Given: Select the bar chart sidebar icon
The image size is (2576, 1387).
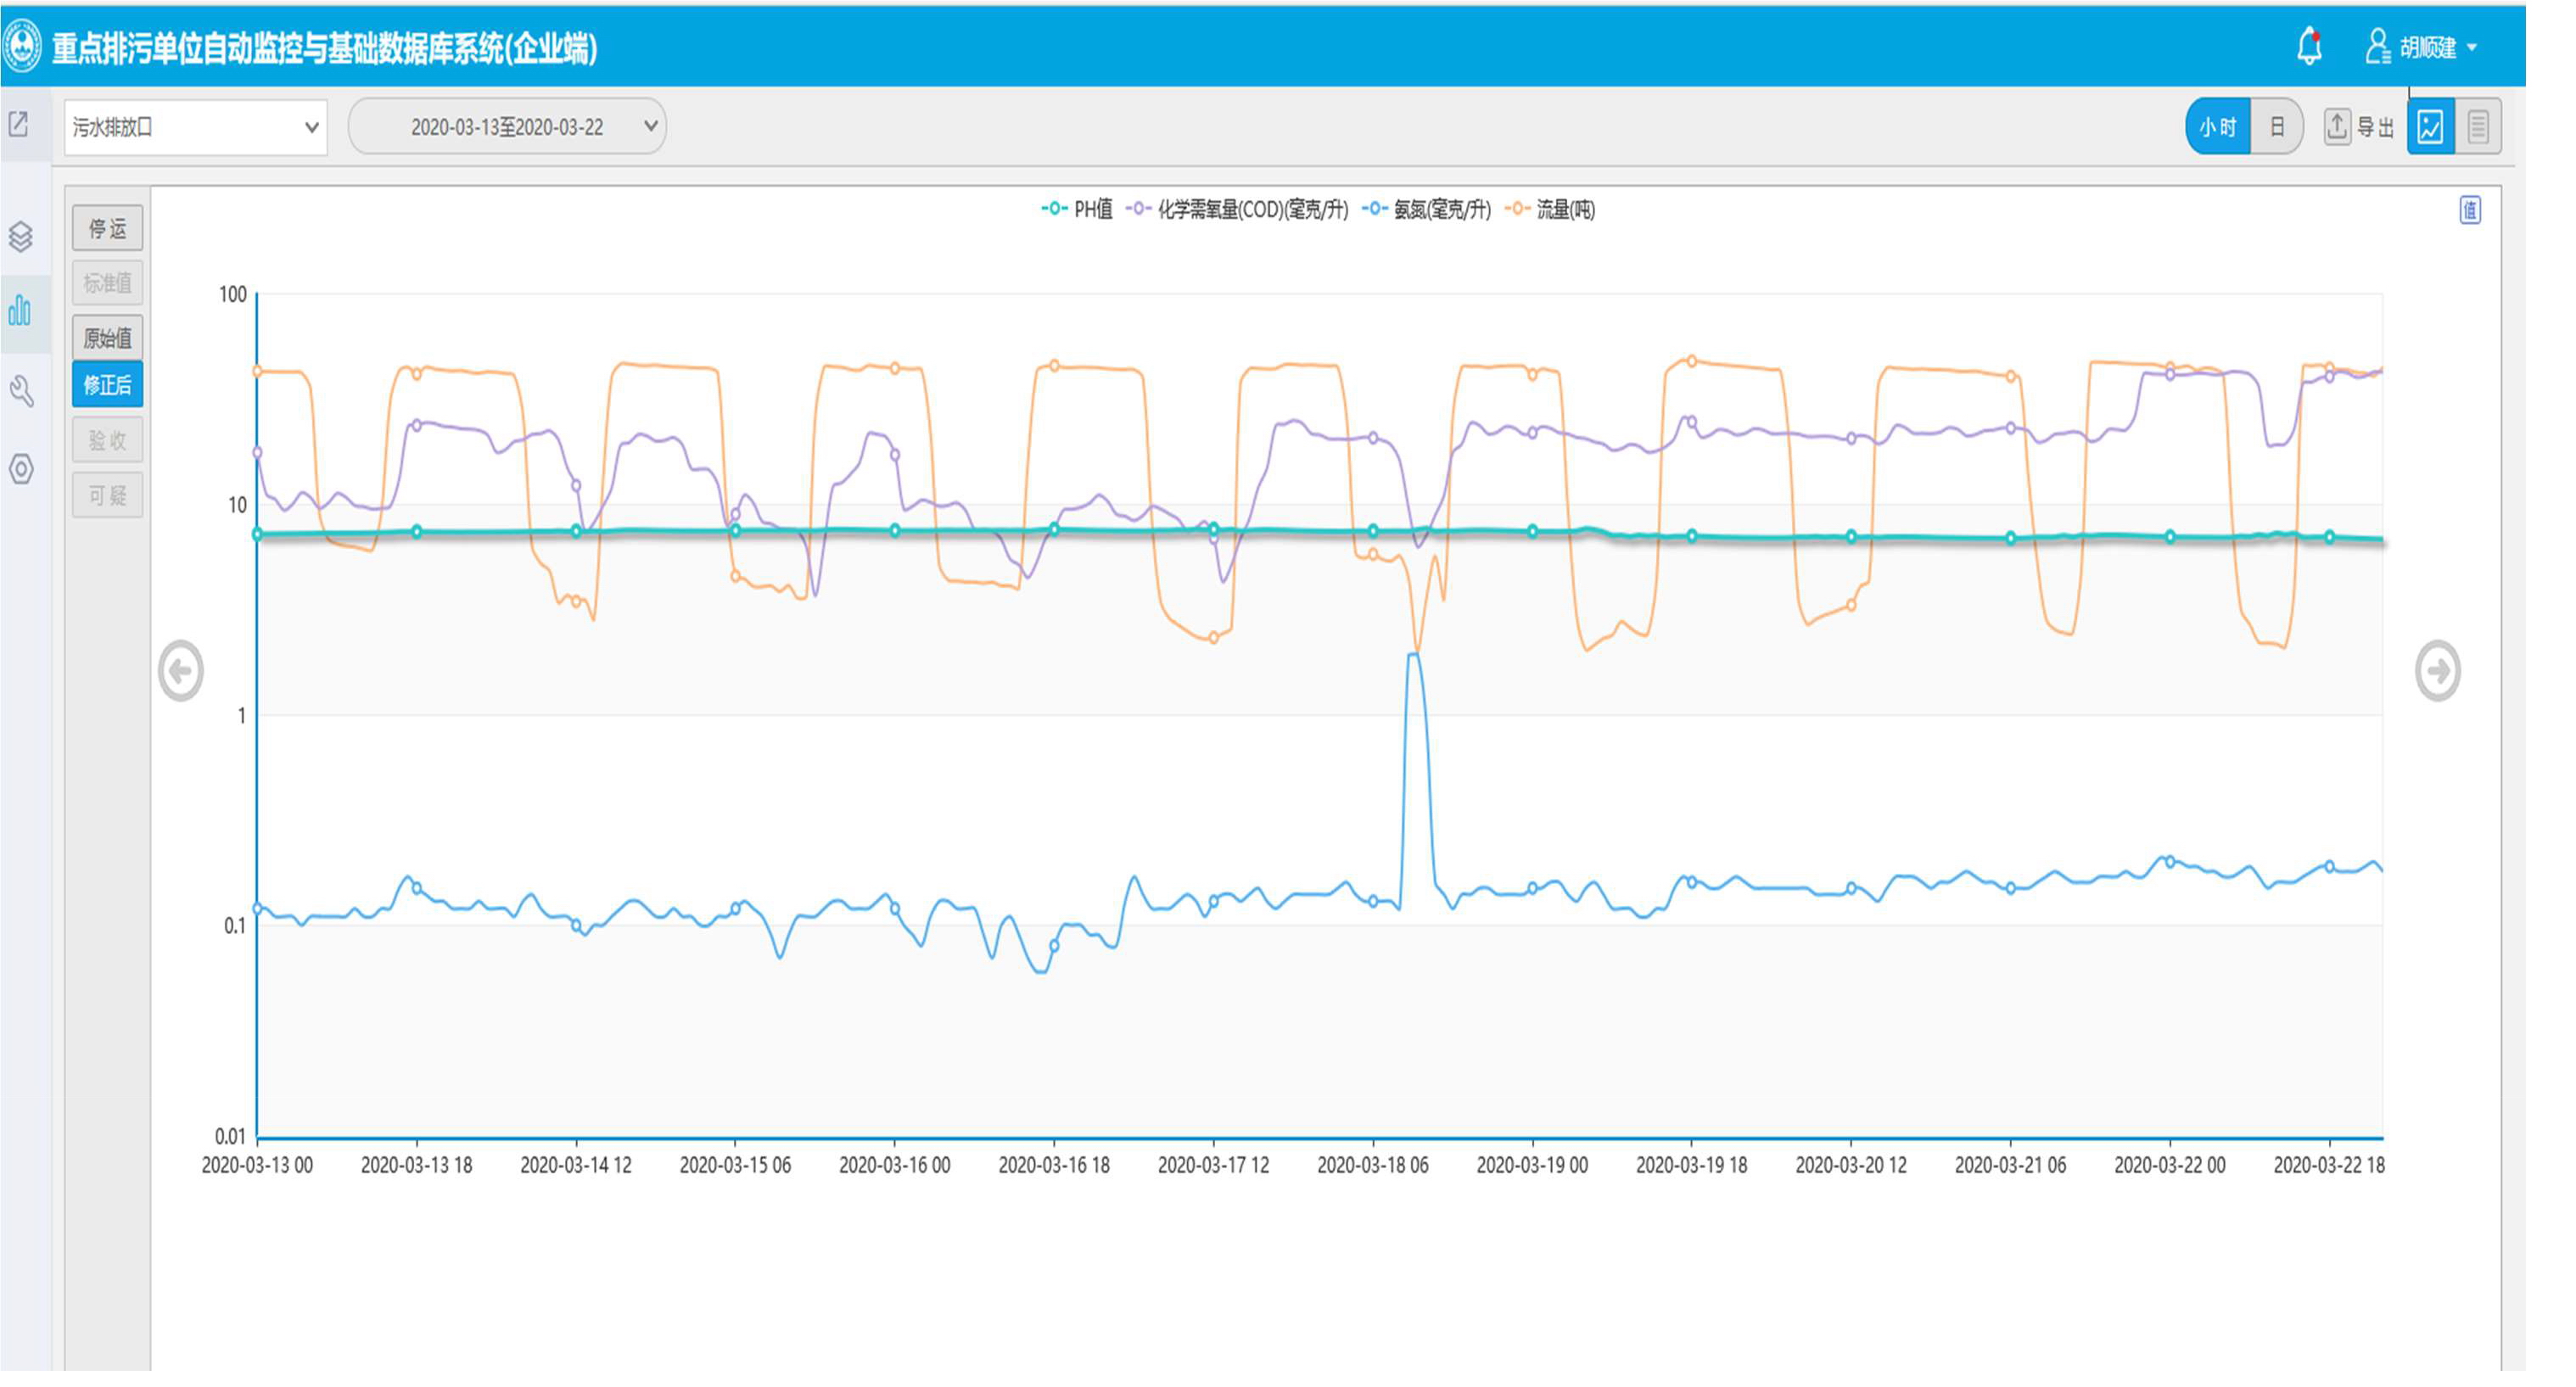Looking at the screenshot, I should 20,310.
